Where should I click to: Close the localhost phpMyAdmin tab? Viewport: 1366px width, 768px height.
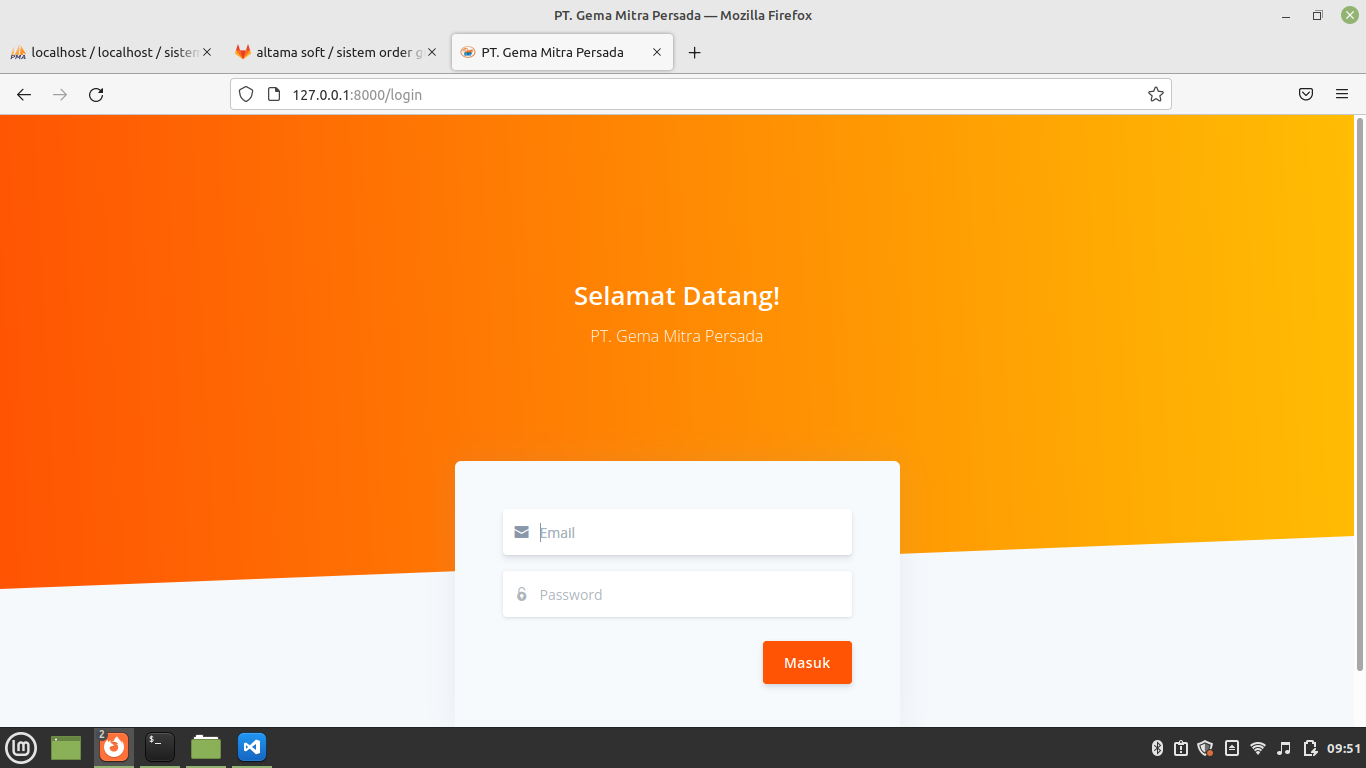coord(207,52)
